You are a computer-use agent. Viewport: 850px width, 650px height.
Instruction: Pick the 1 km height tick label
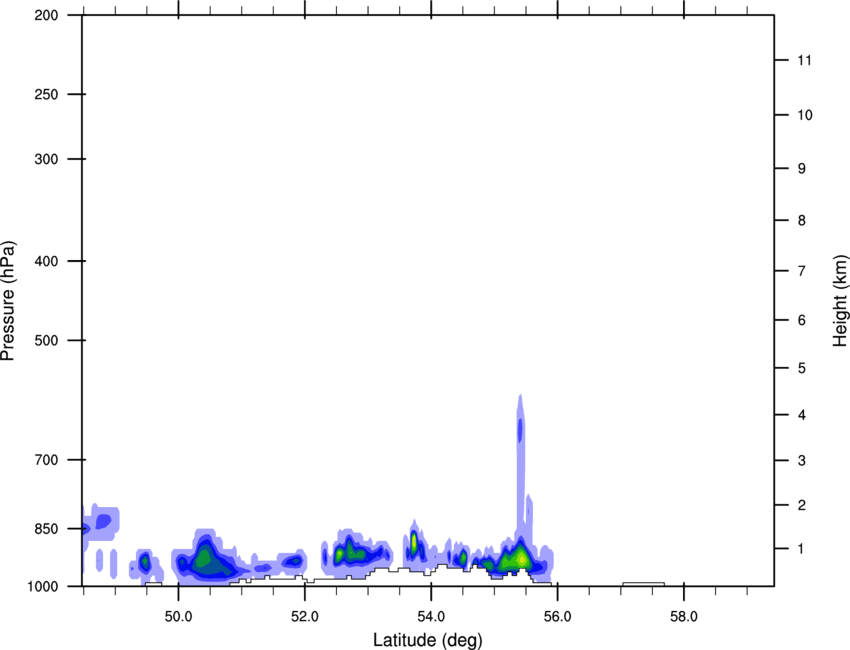[x=802, y=549]
